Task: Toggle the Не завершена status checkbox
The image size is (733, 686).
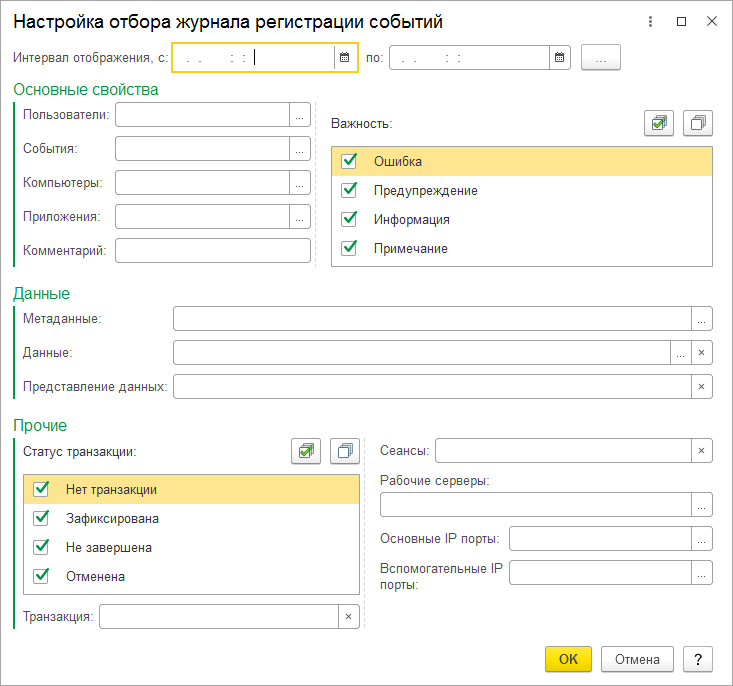Action: (x=41, y=548)
